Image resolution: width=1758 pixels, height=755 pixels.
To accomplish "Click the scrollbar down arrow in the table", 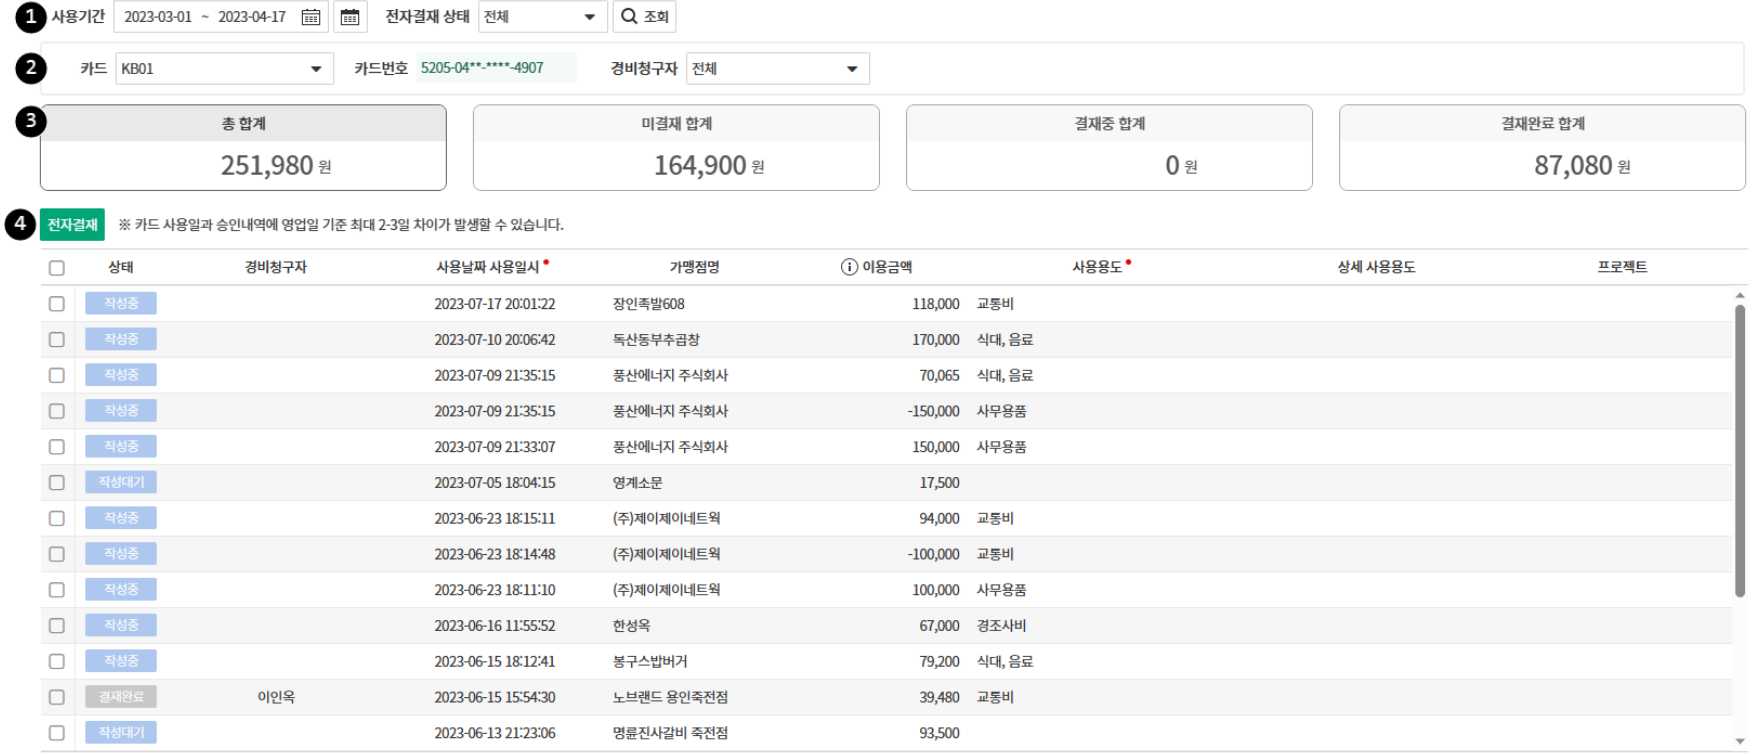I will point(1740,742).
